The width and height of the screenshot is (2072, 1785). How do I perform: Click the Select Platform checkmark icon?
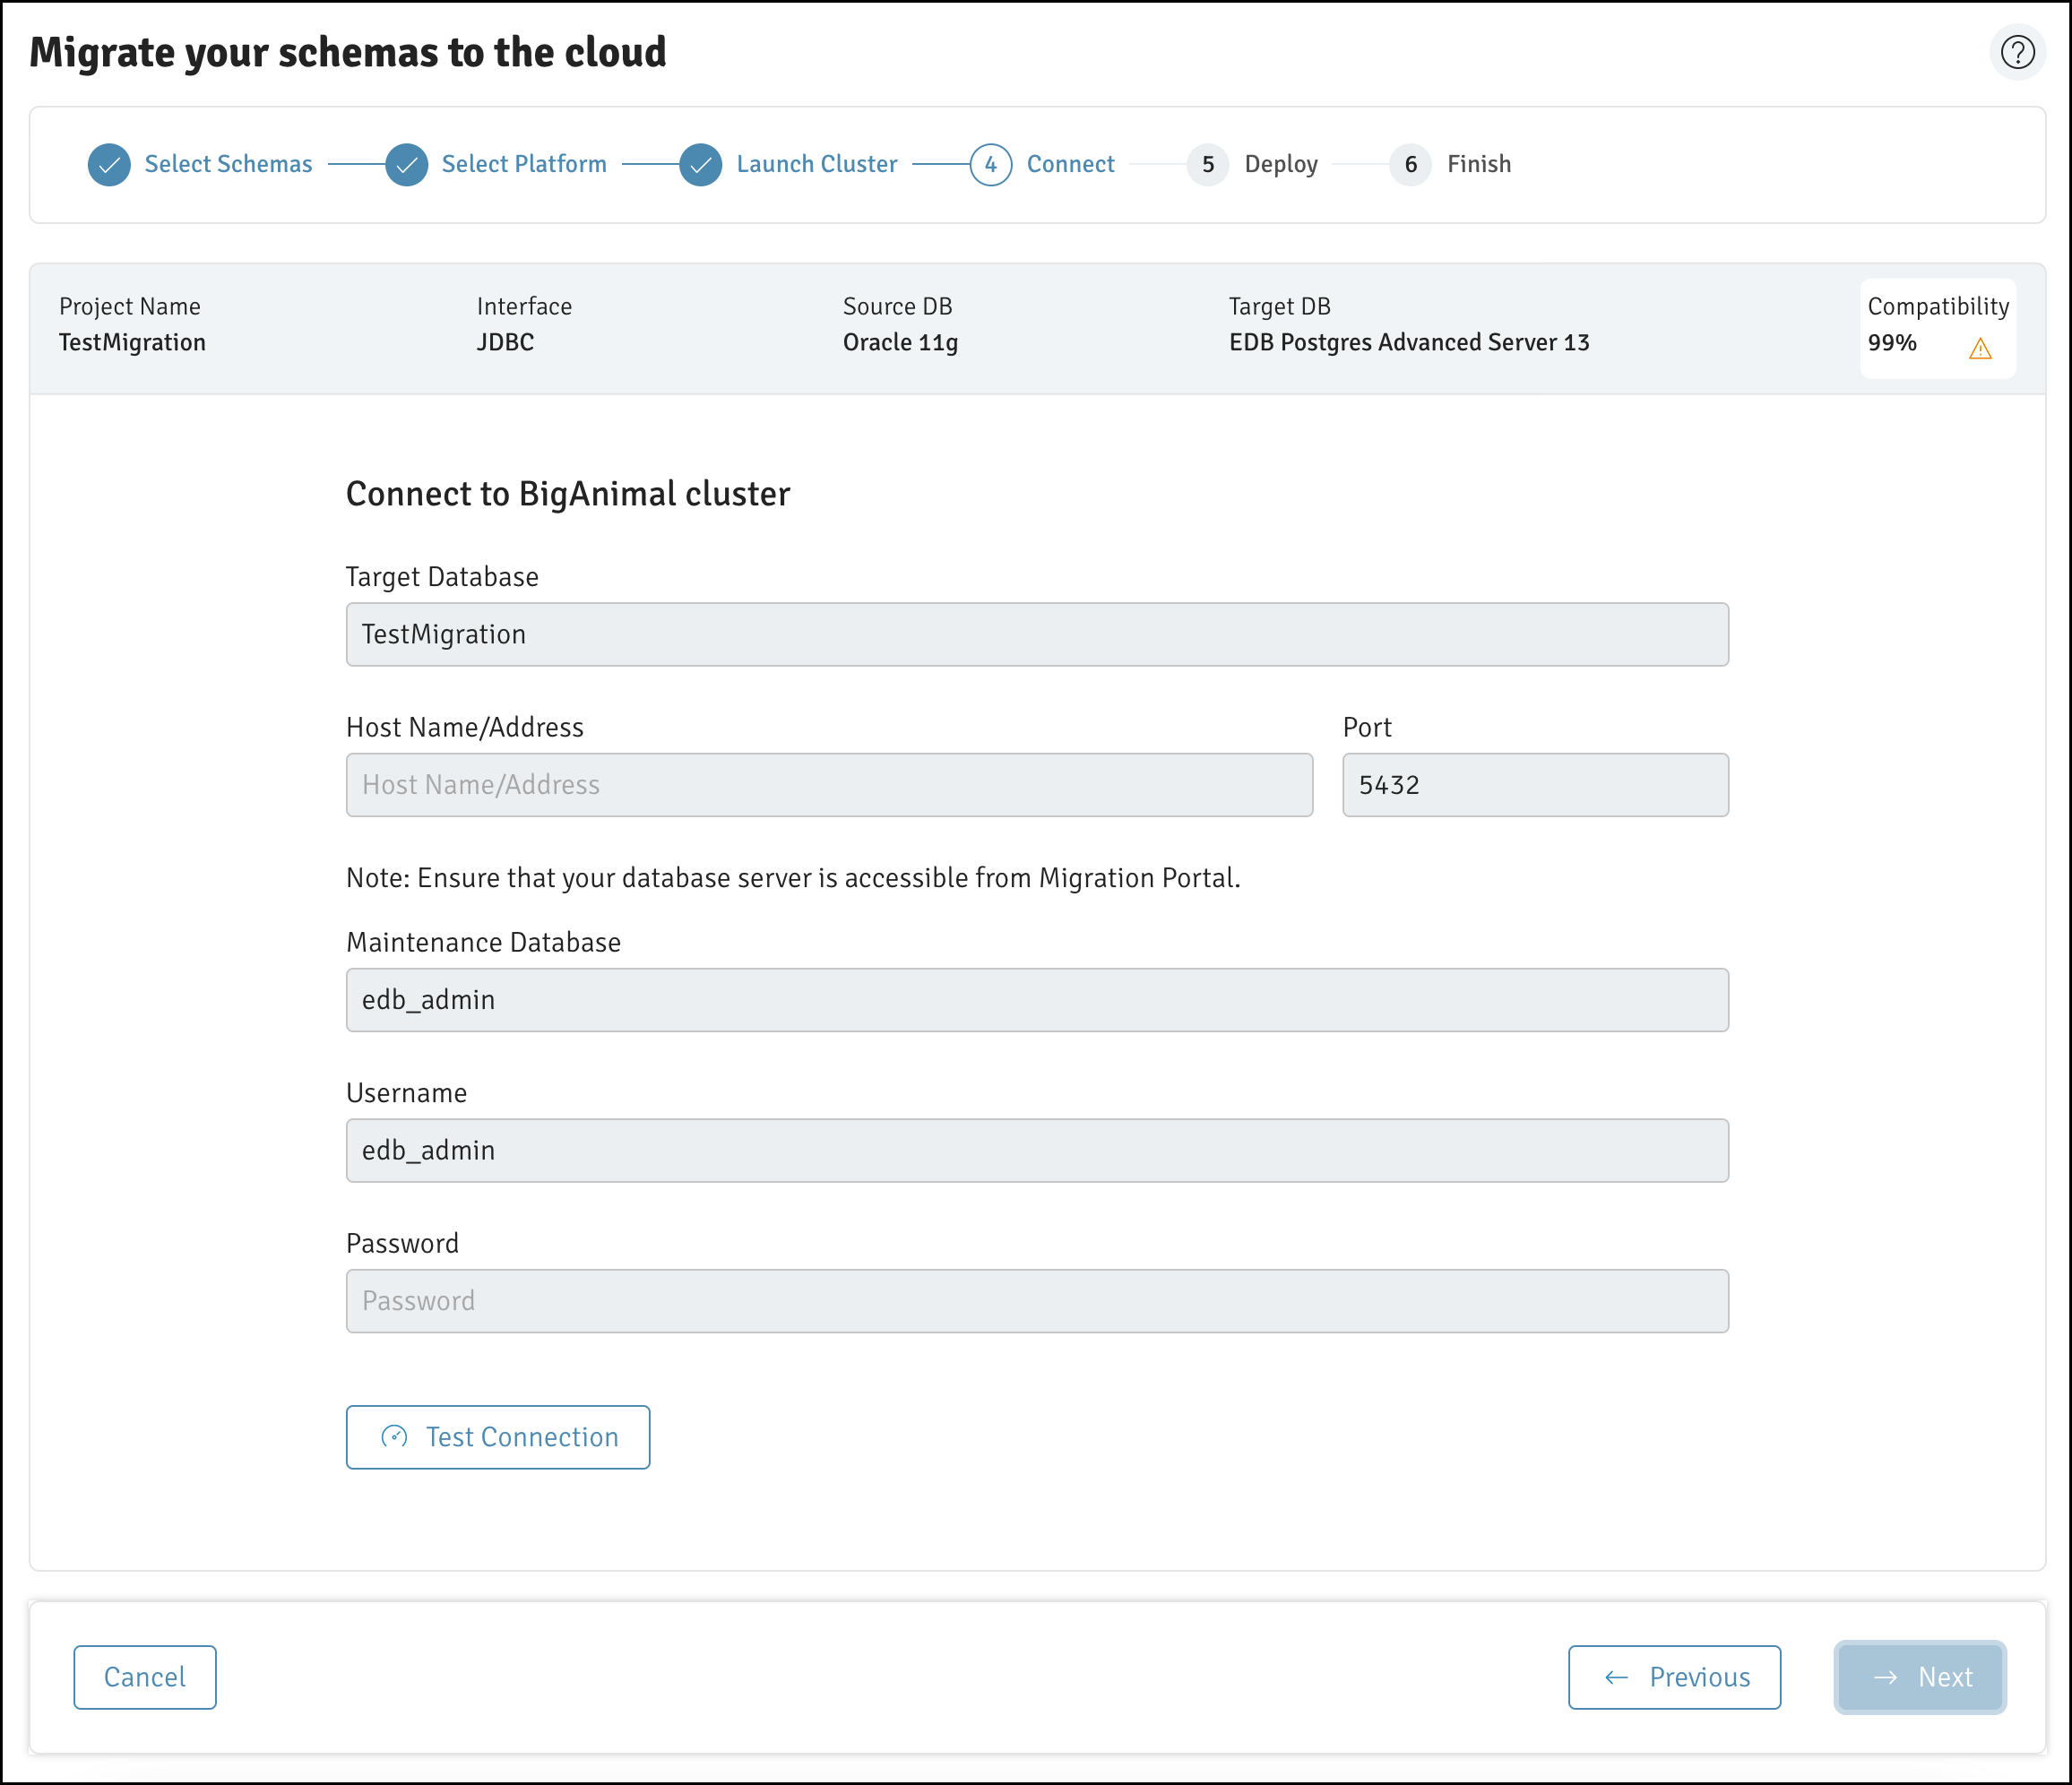click(407, 165)
